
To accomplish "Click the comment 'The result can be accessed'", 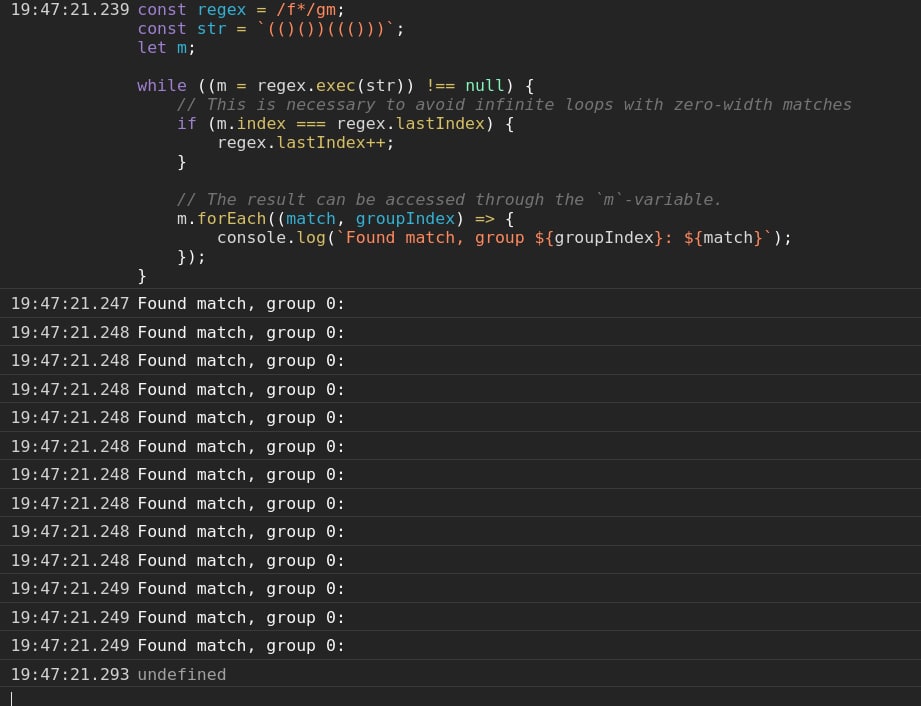I will click(x=449, y=200).
